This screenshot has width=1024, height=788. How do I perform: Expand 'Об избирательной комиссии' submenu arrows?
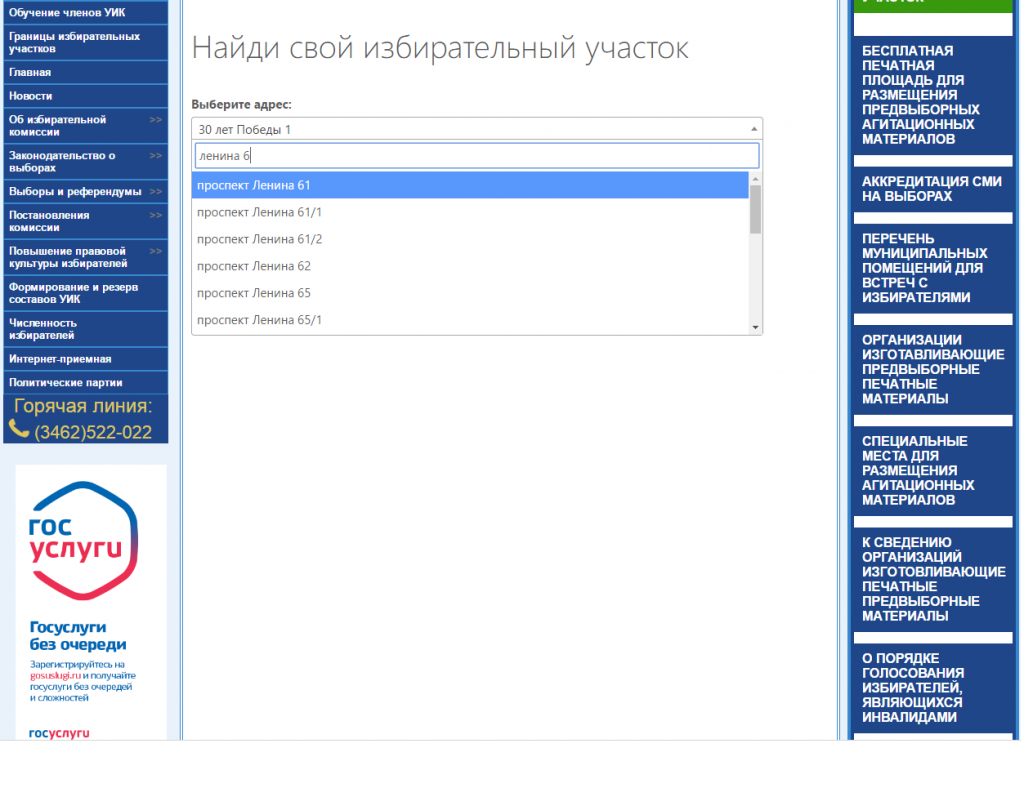pyautogui.click(x=155, y=120)
